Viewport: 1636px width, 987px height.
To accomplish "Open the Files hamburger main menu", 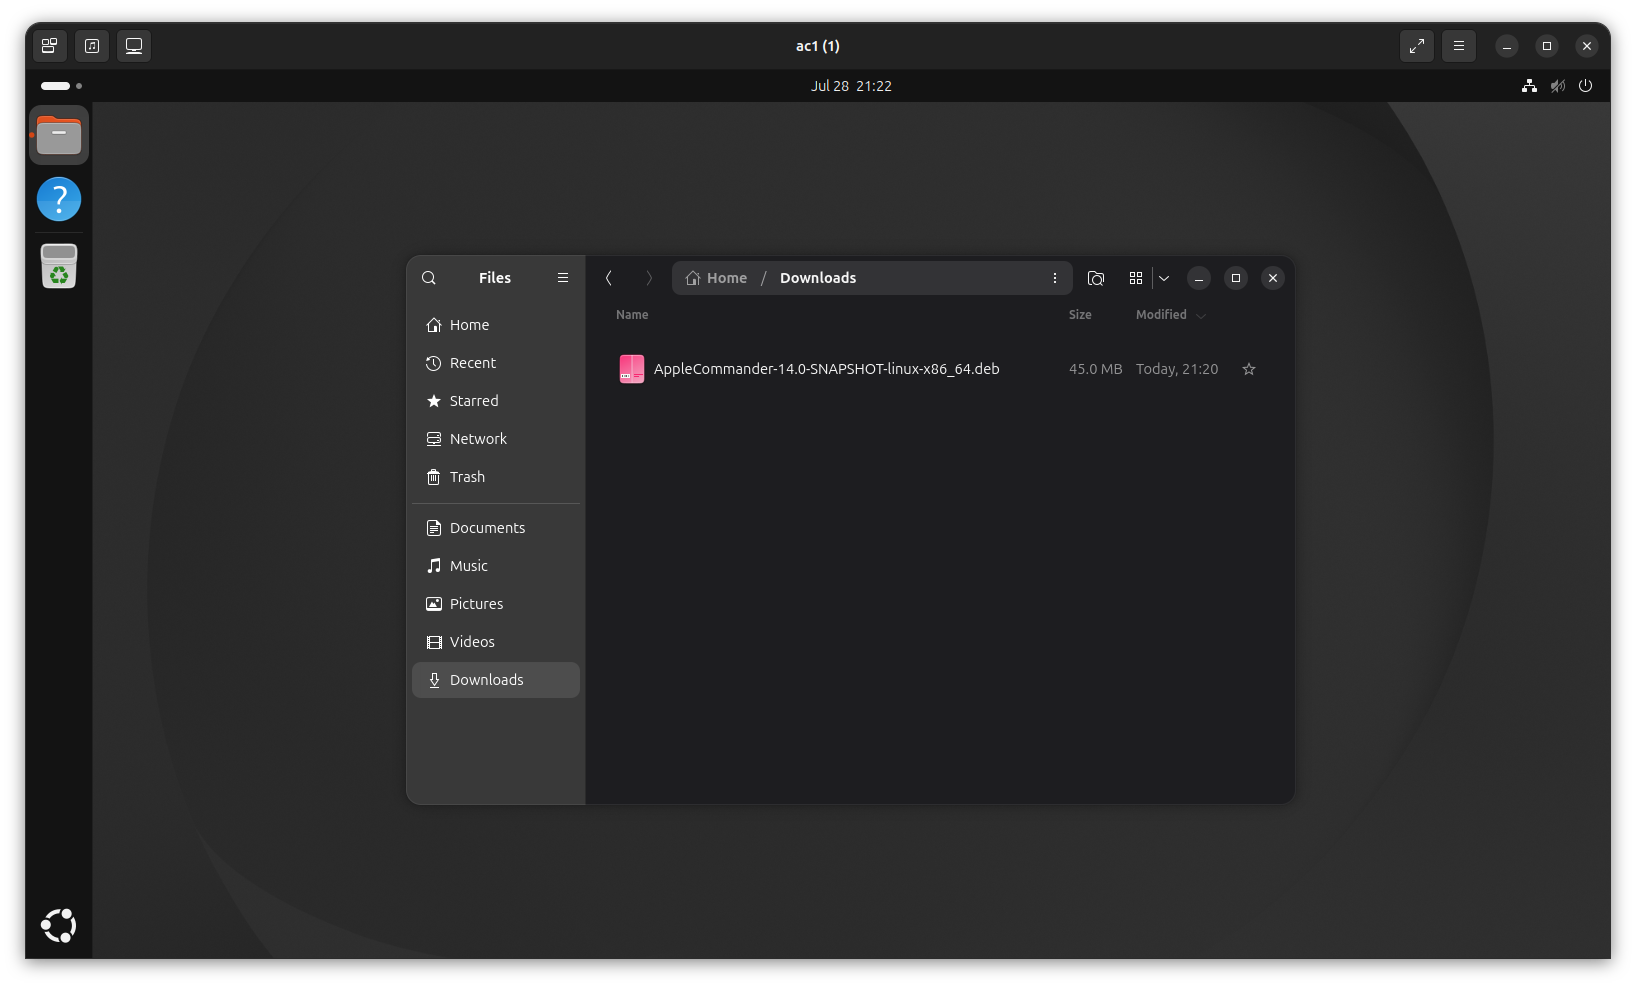I will click(x=563, y=278).
